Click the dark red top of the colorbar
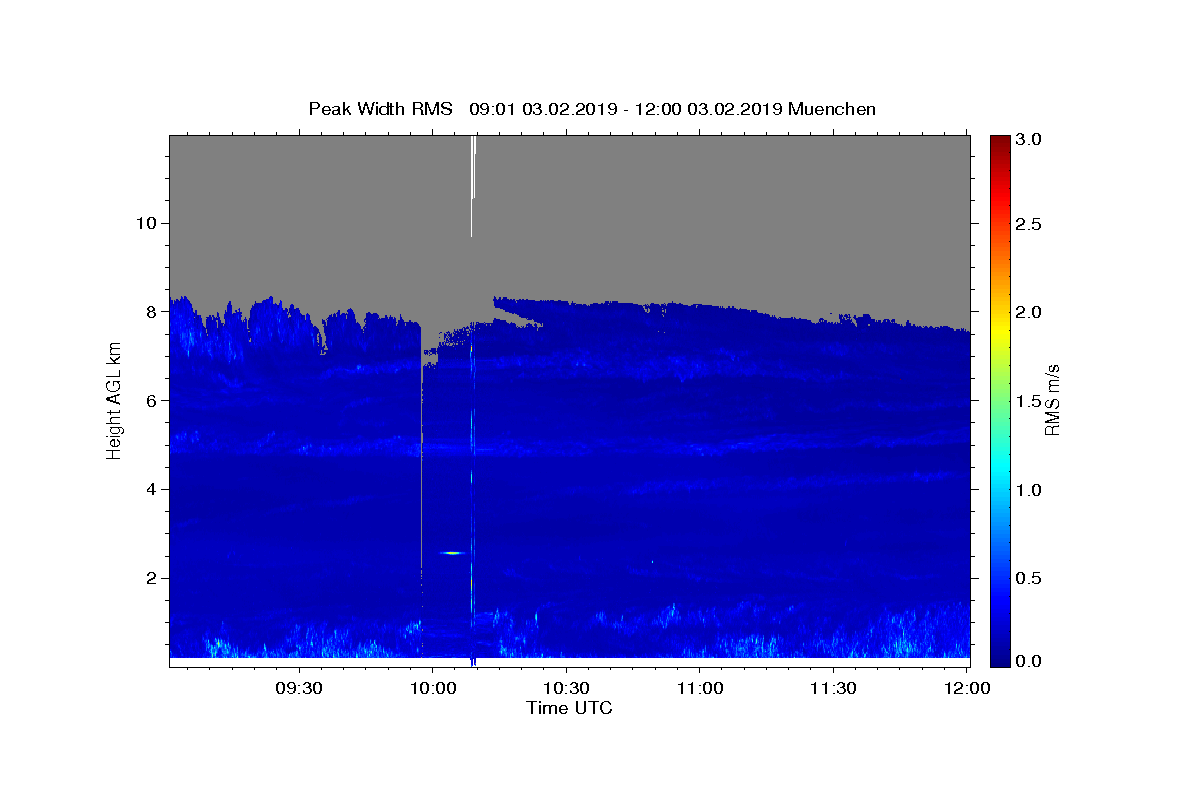Viewport: 1200px width, 800px height. pos(1000,143)
